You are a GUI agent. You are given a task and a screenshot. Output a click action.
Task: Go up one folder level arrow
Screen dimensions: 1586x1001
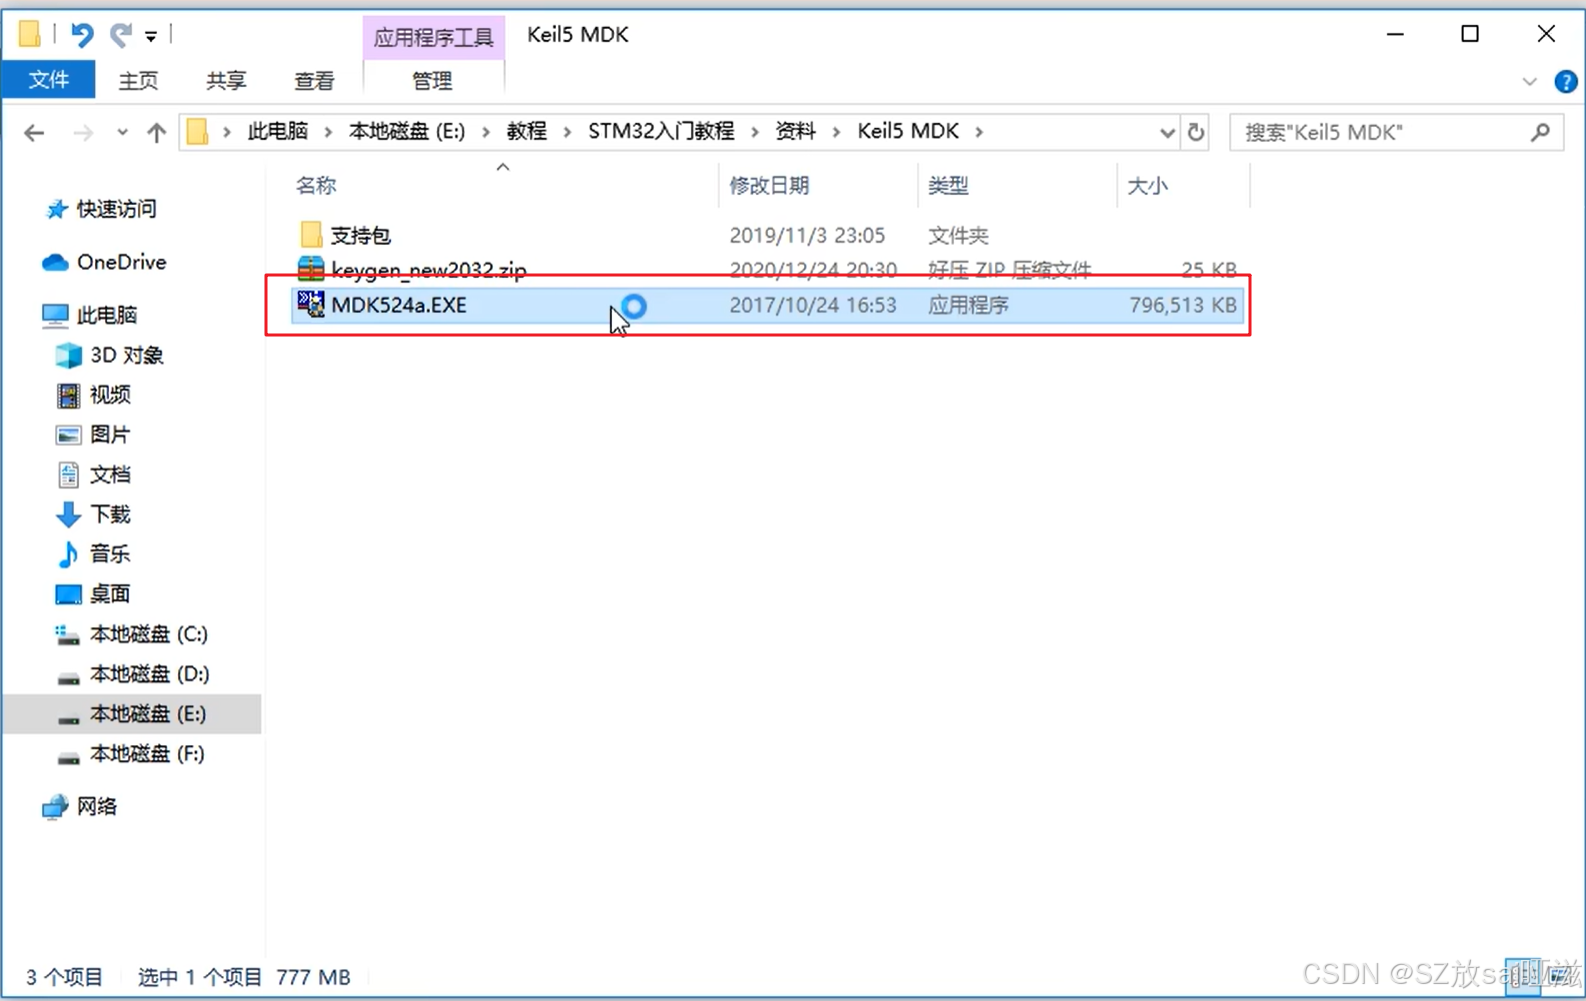(156, 132)
